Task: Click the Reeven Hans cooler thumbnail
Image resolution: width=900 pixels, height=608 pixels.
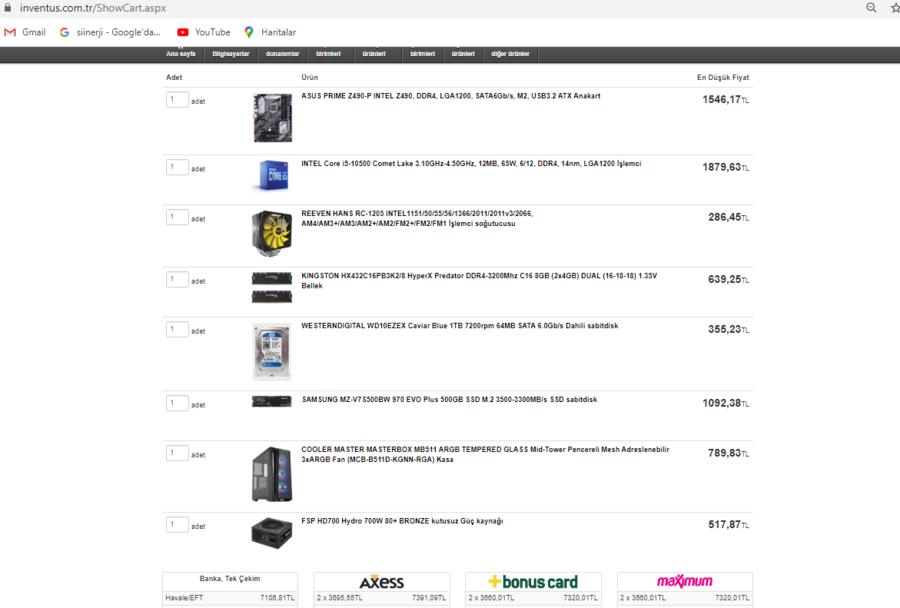Action: click(272, 233)
